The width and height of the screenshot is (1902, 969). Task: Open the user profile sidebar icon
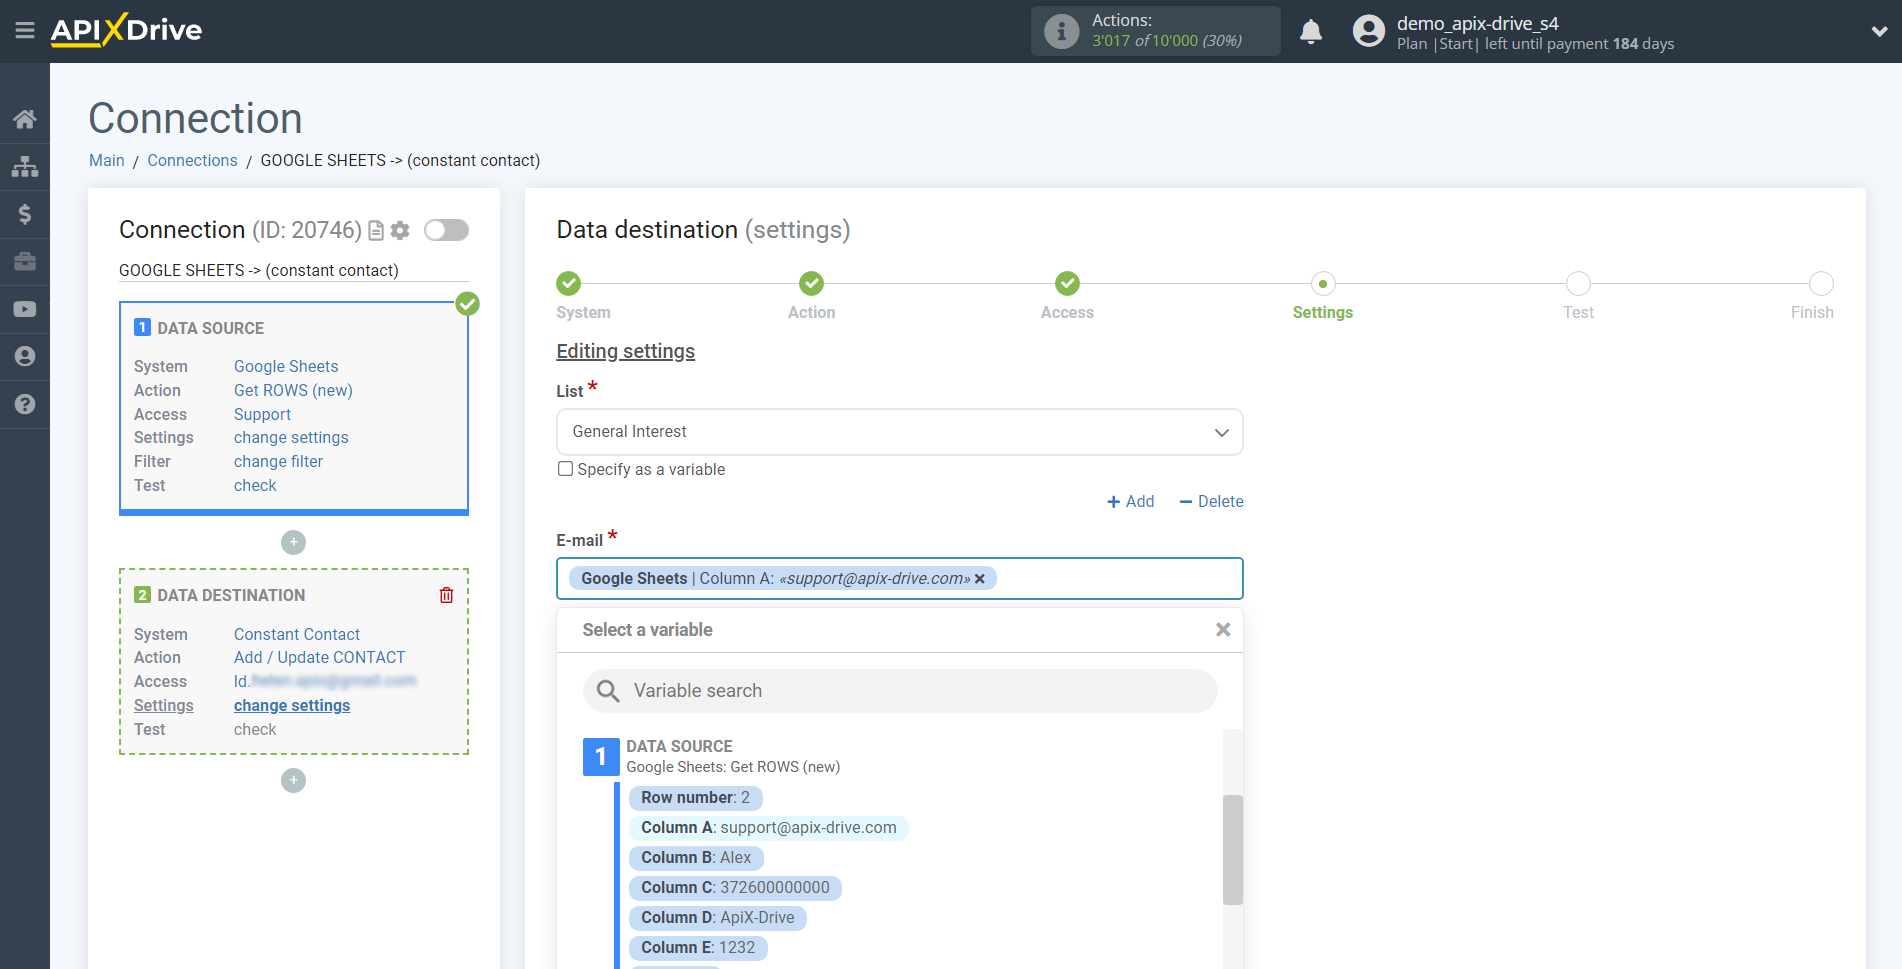tap(25, 357)
